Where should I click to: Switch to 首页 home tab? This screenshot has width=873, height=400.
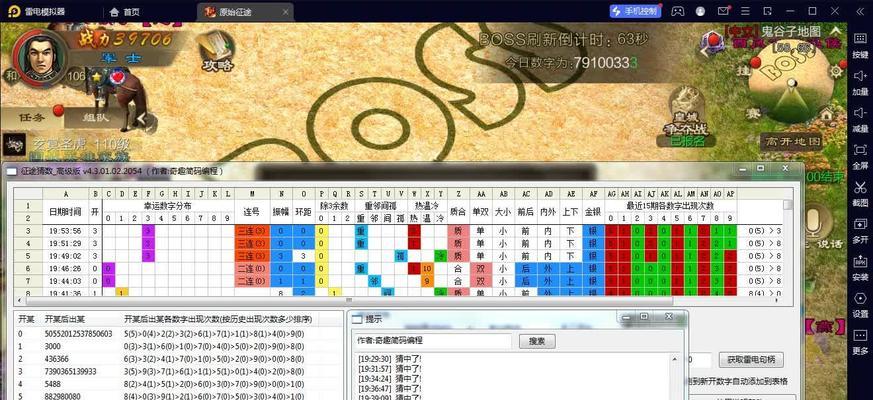125,12
